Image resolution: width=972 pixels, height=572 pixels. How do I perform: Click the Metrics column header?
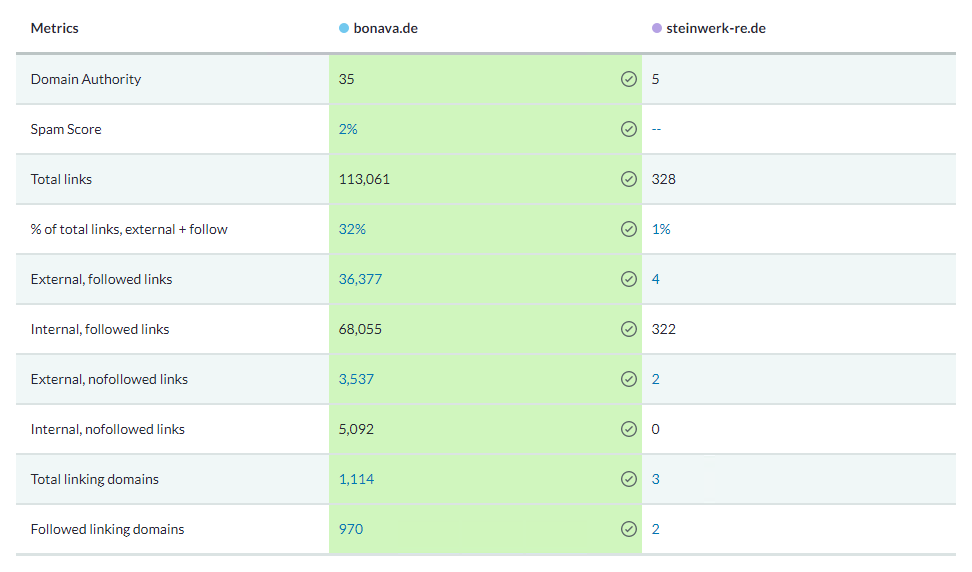55,28
